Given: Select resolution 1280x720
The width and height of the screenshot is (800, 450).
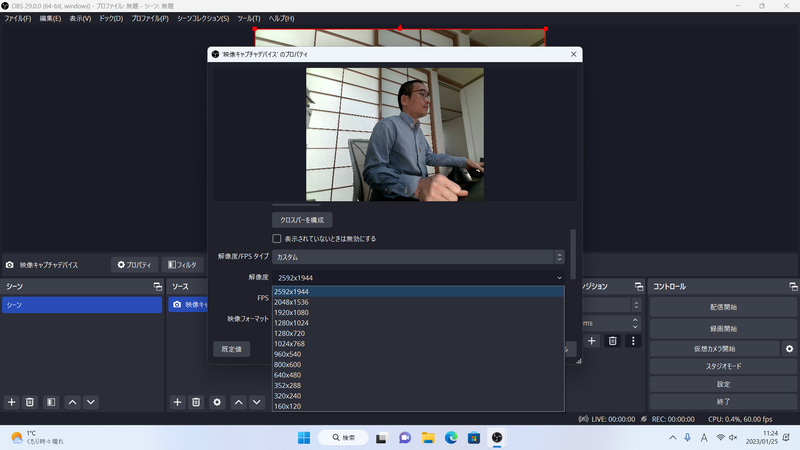Looking at the screenshot, I should pyautogui.click(x=418, y=333).
